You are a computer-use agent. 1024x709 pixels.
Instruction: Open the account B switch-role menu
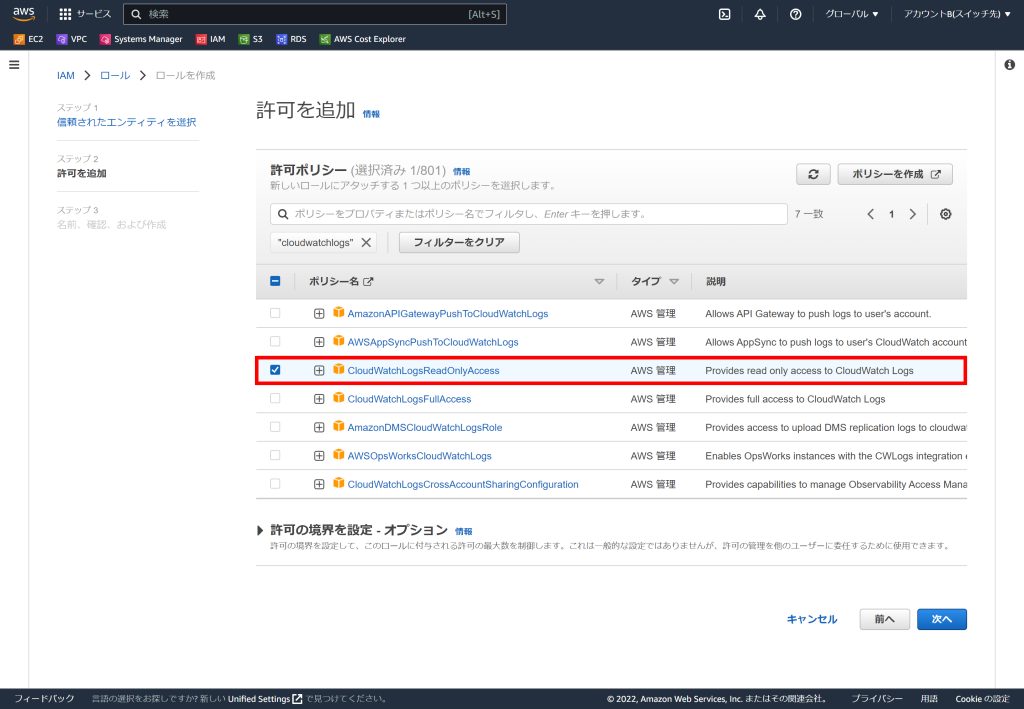point(957,14)
